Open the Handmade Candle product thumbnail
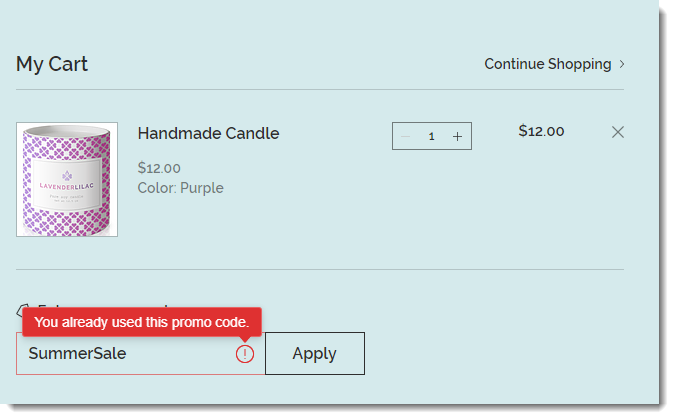This screenshot has height=419, width=674. [x=67, y=179]
